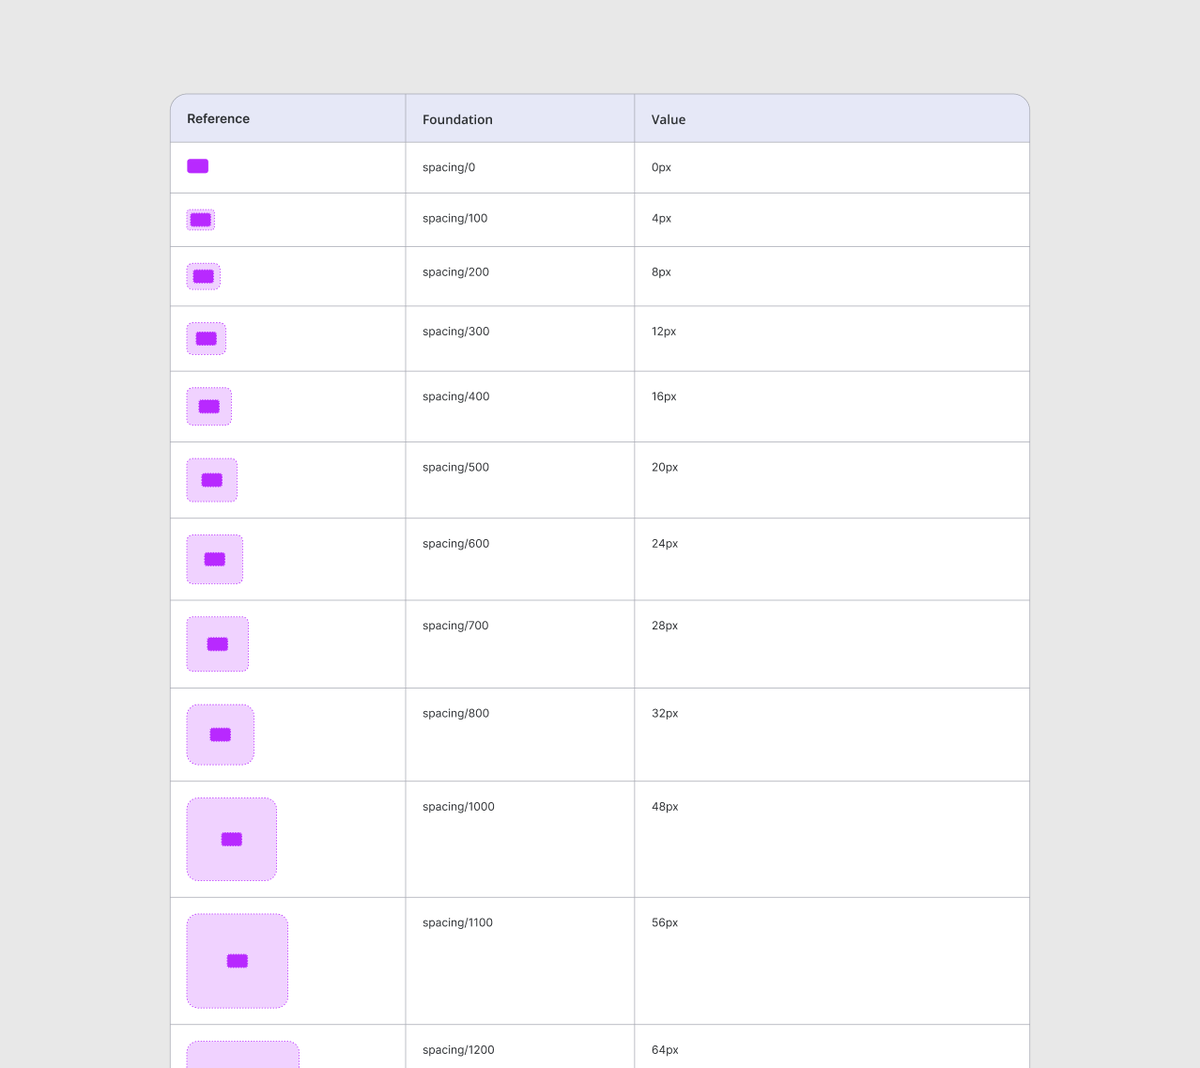1200x1068 pixels.
Task: Click the spacing/1000 reference swatch
Action: pos(231,839)
